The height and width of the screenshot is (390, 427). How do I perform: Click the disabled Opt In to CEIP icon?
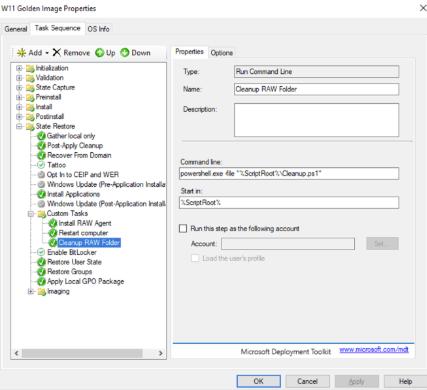(x=41, y=175)
